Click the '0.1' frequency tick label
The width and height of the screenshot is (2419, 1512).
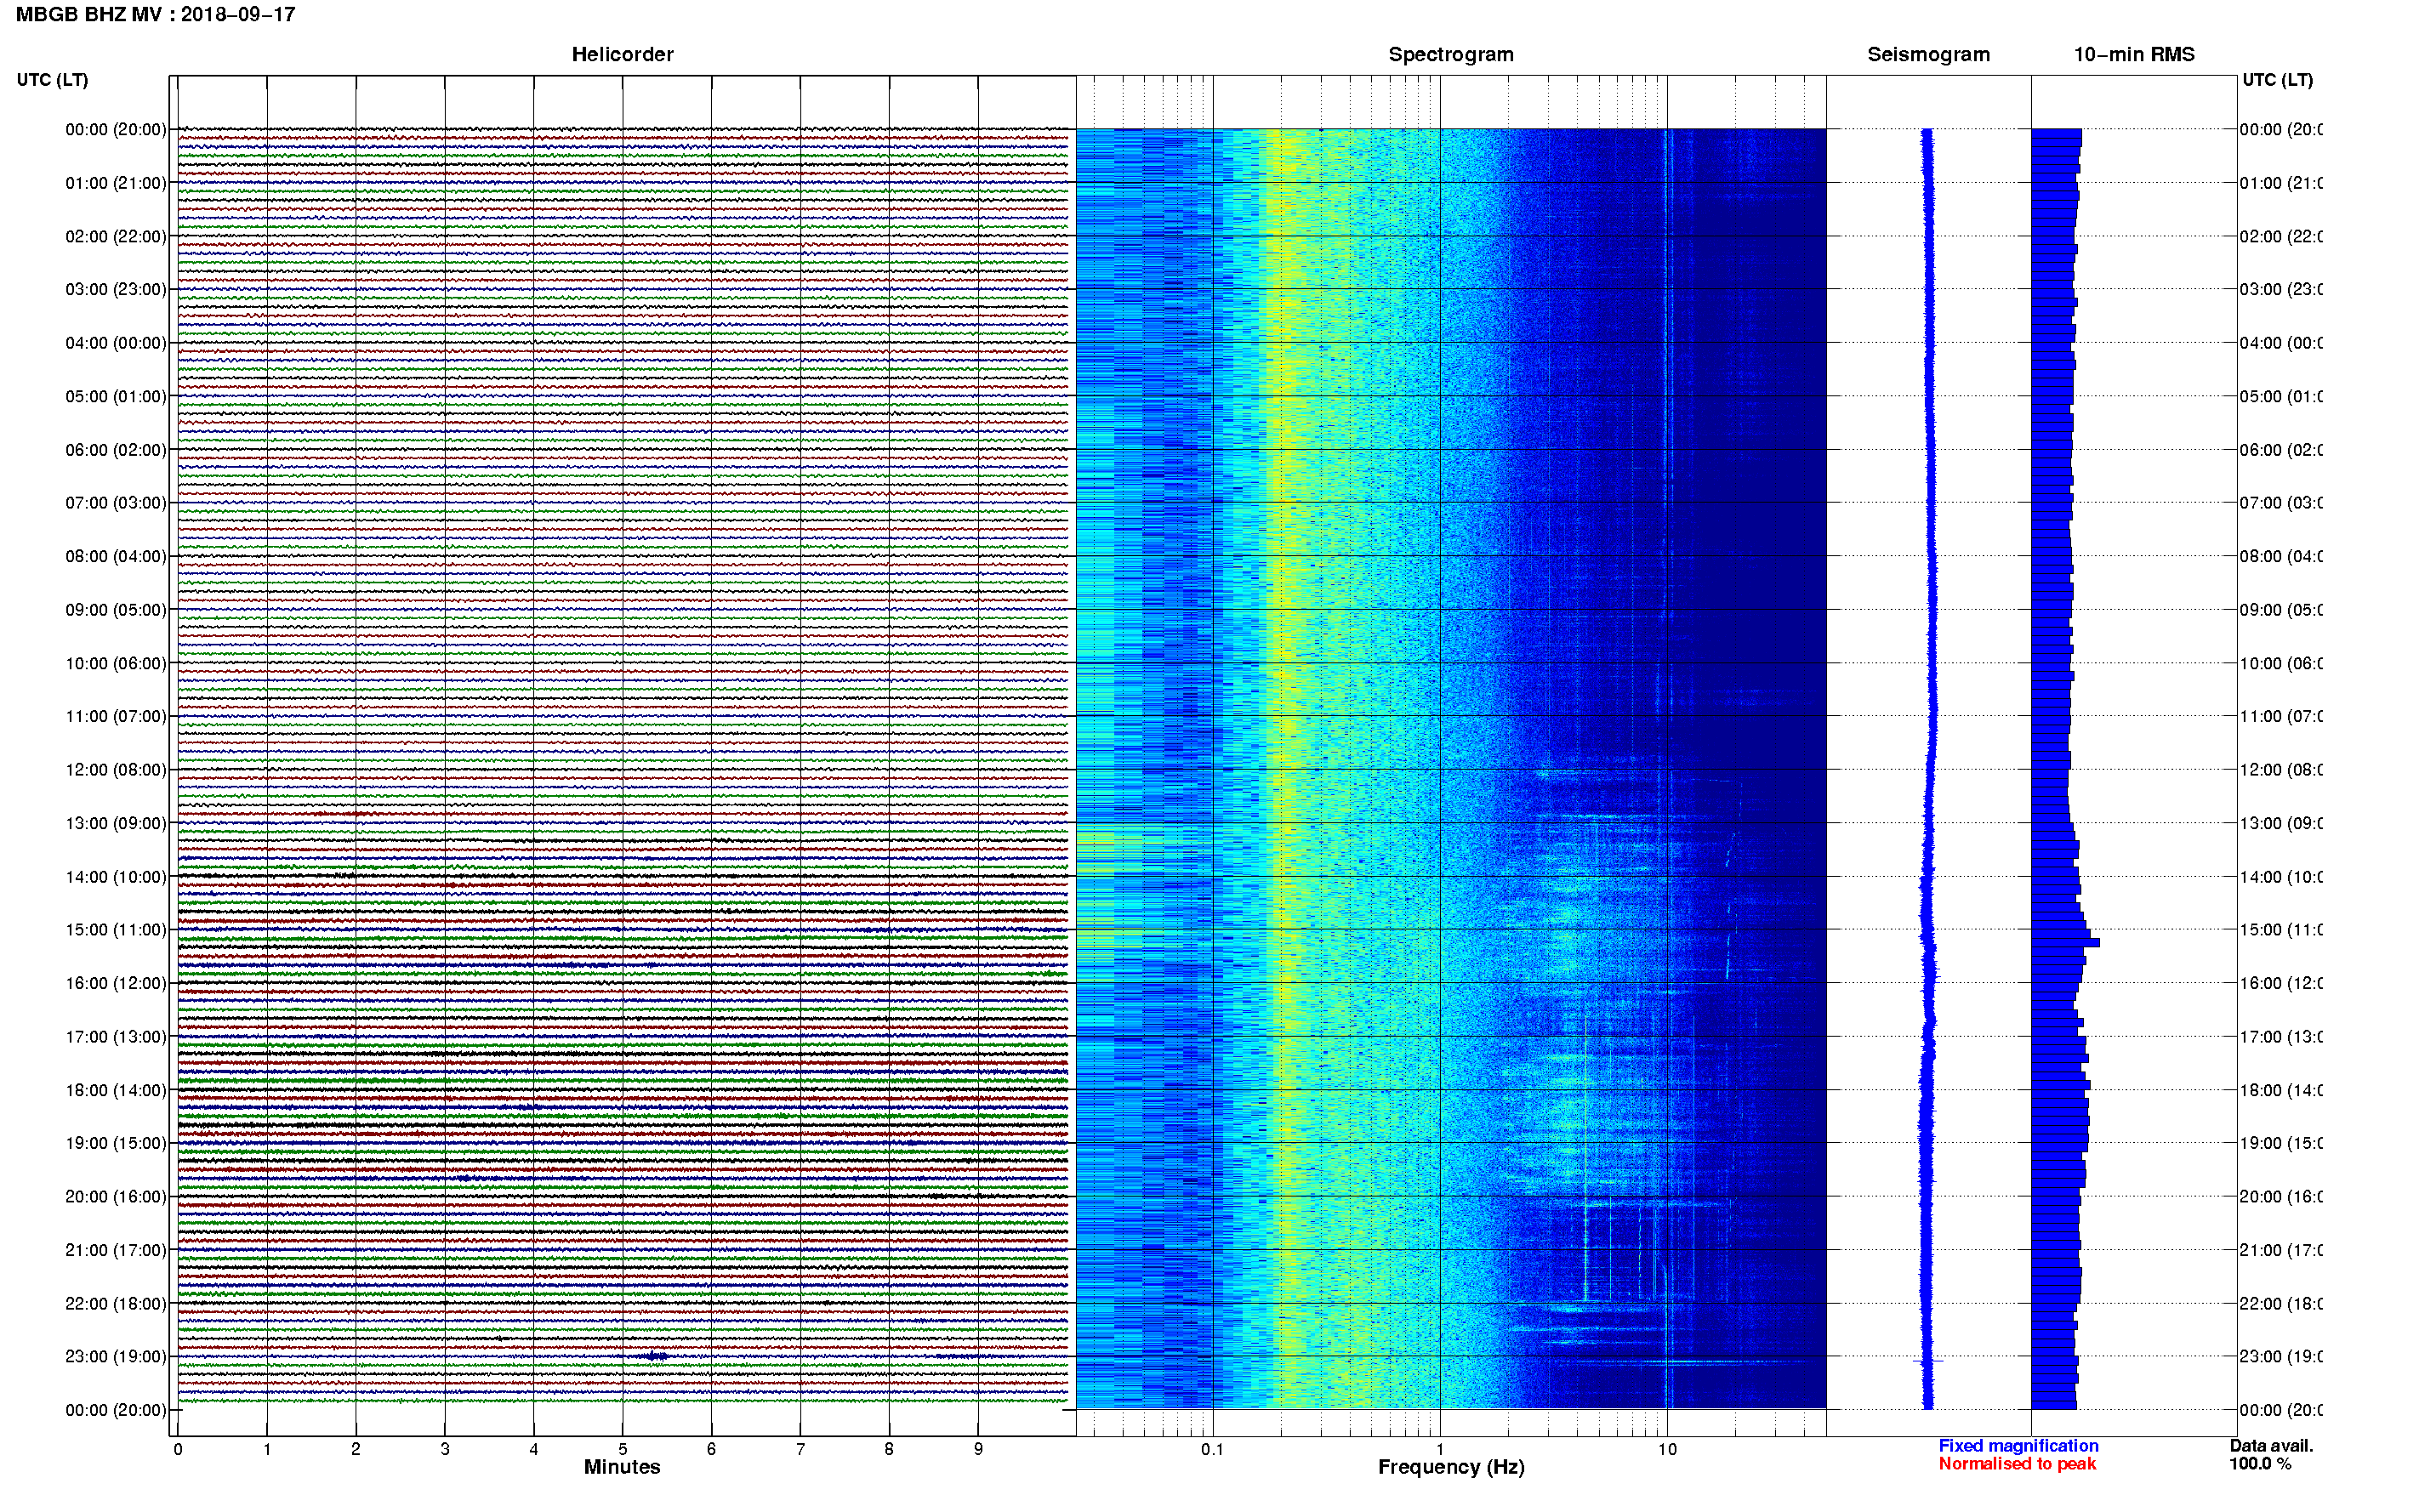coord(1212,1449)
